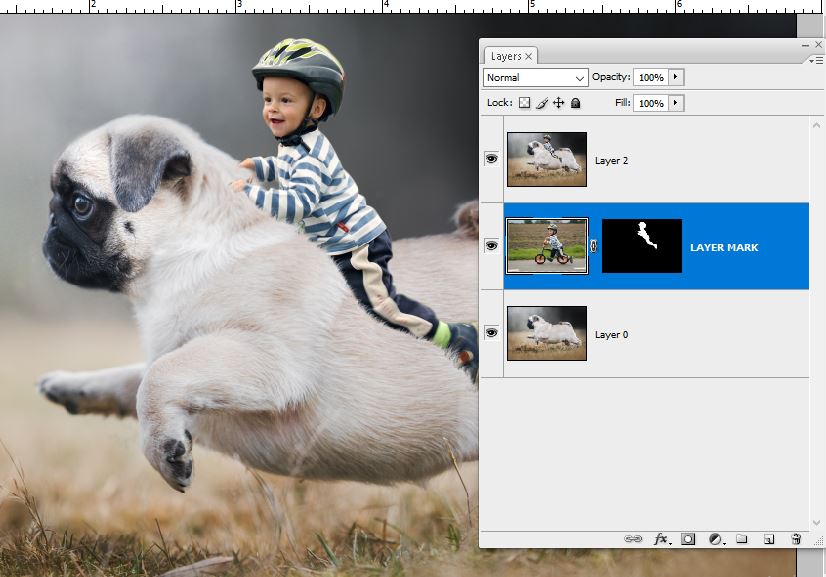Toggle lock transparent pixels icon
This screenshot has width=826, height=577.
click(524, 103)
